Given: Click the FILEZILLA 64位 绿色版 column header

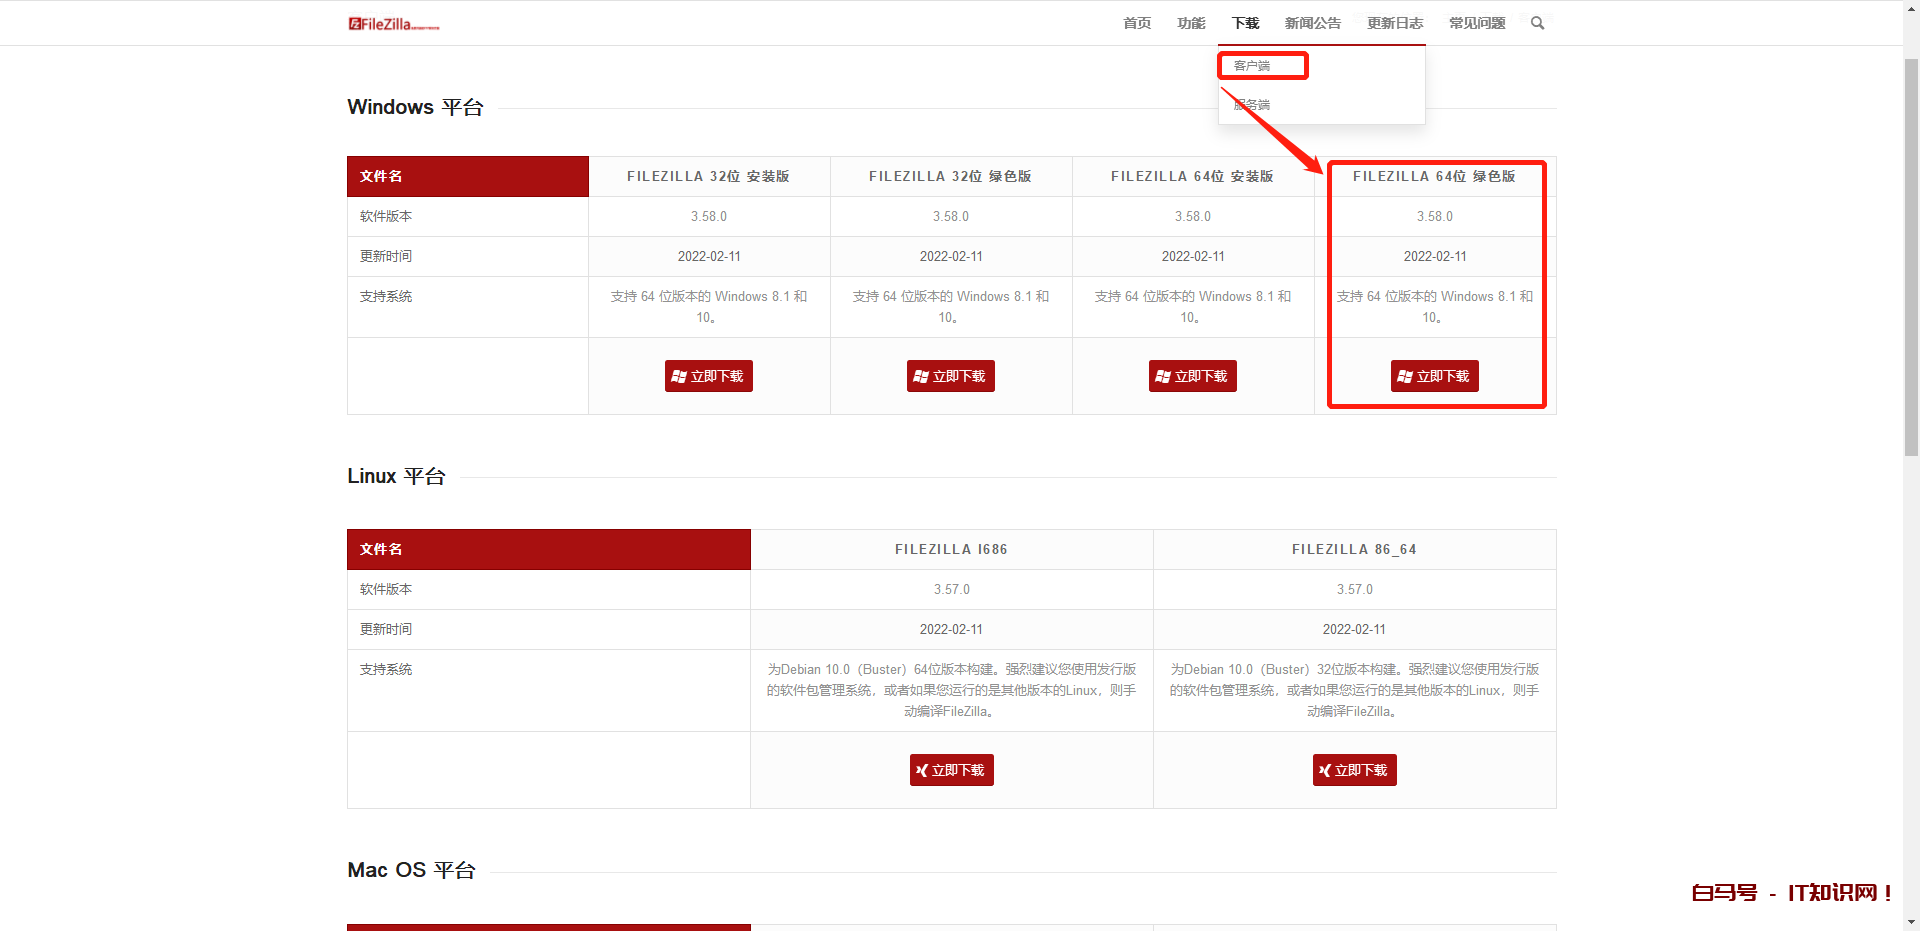Looking at the screenshot, I should click(1435, 176).
